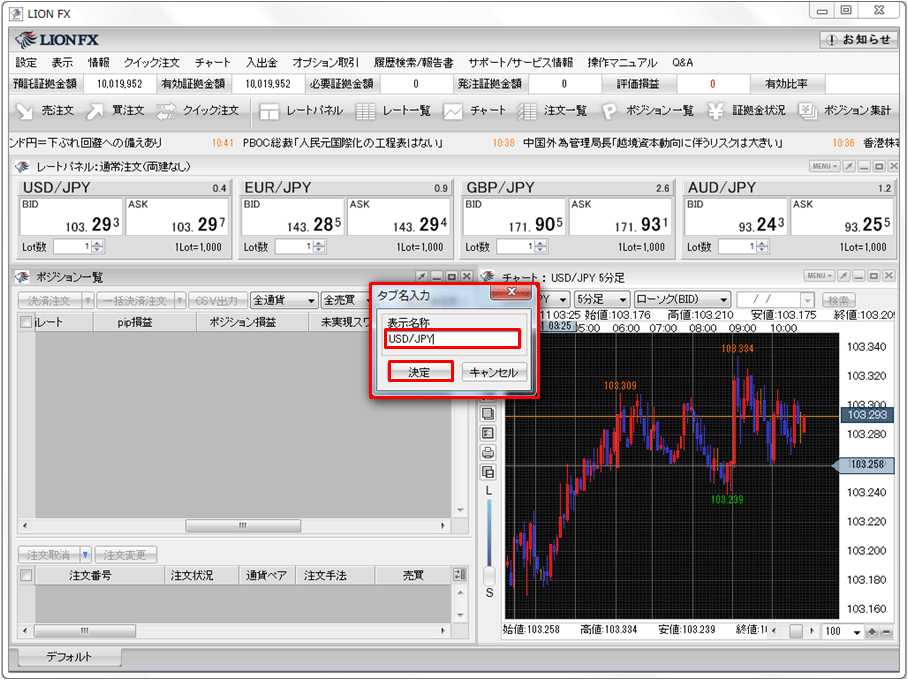
Task: Click the 表示名称 text field containing USD/JPY
Action: click(452, 339)
